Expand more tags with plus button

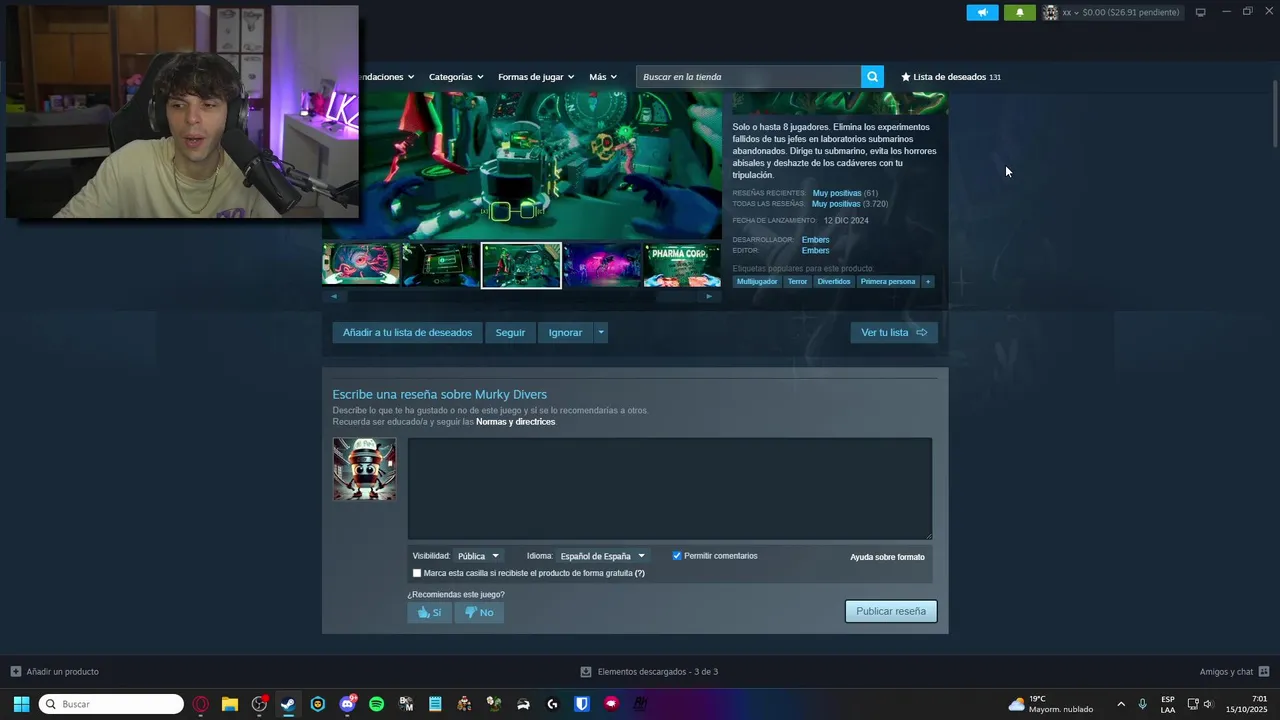point(928,282)
